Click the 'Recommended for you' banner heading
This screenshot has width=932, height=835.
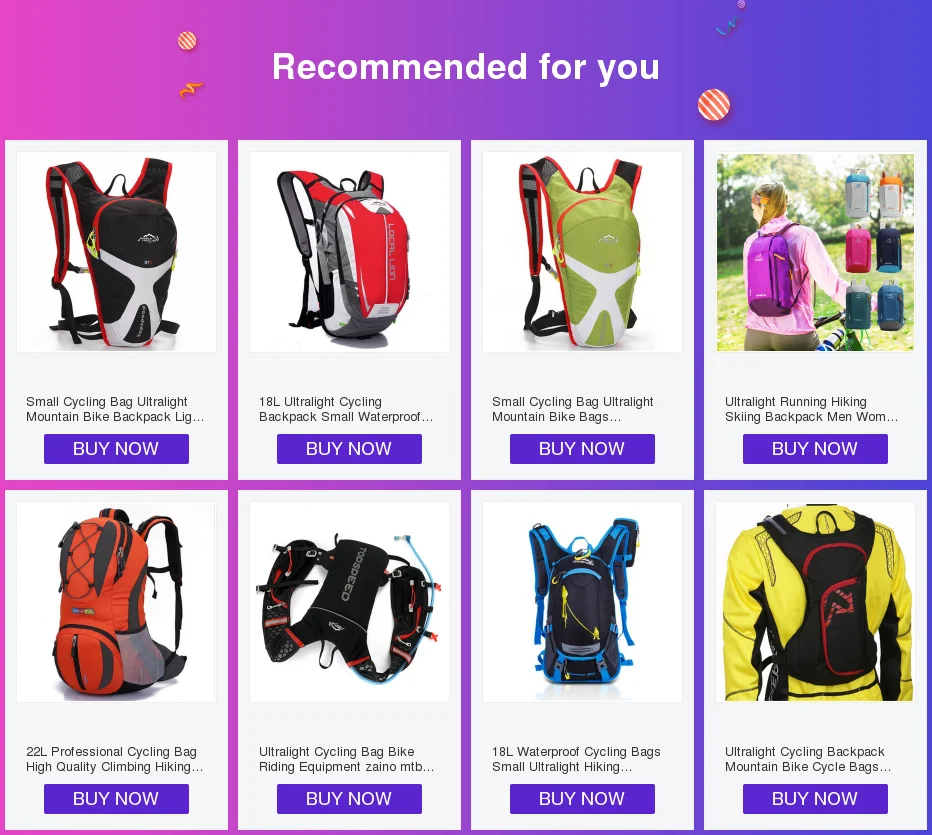coord(466,66)
